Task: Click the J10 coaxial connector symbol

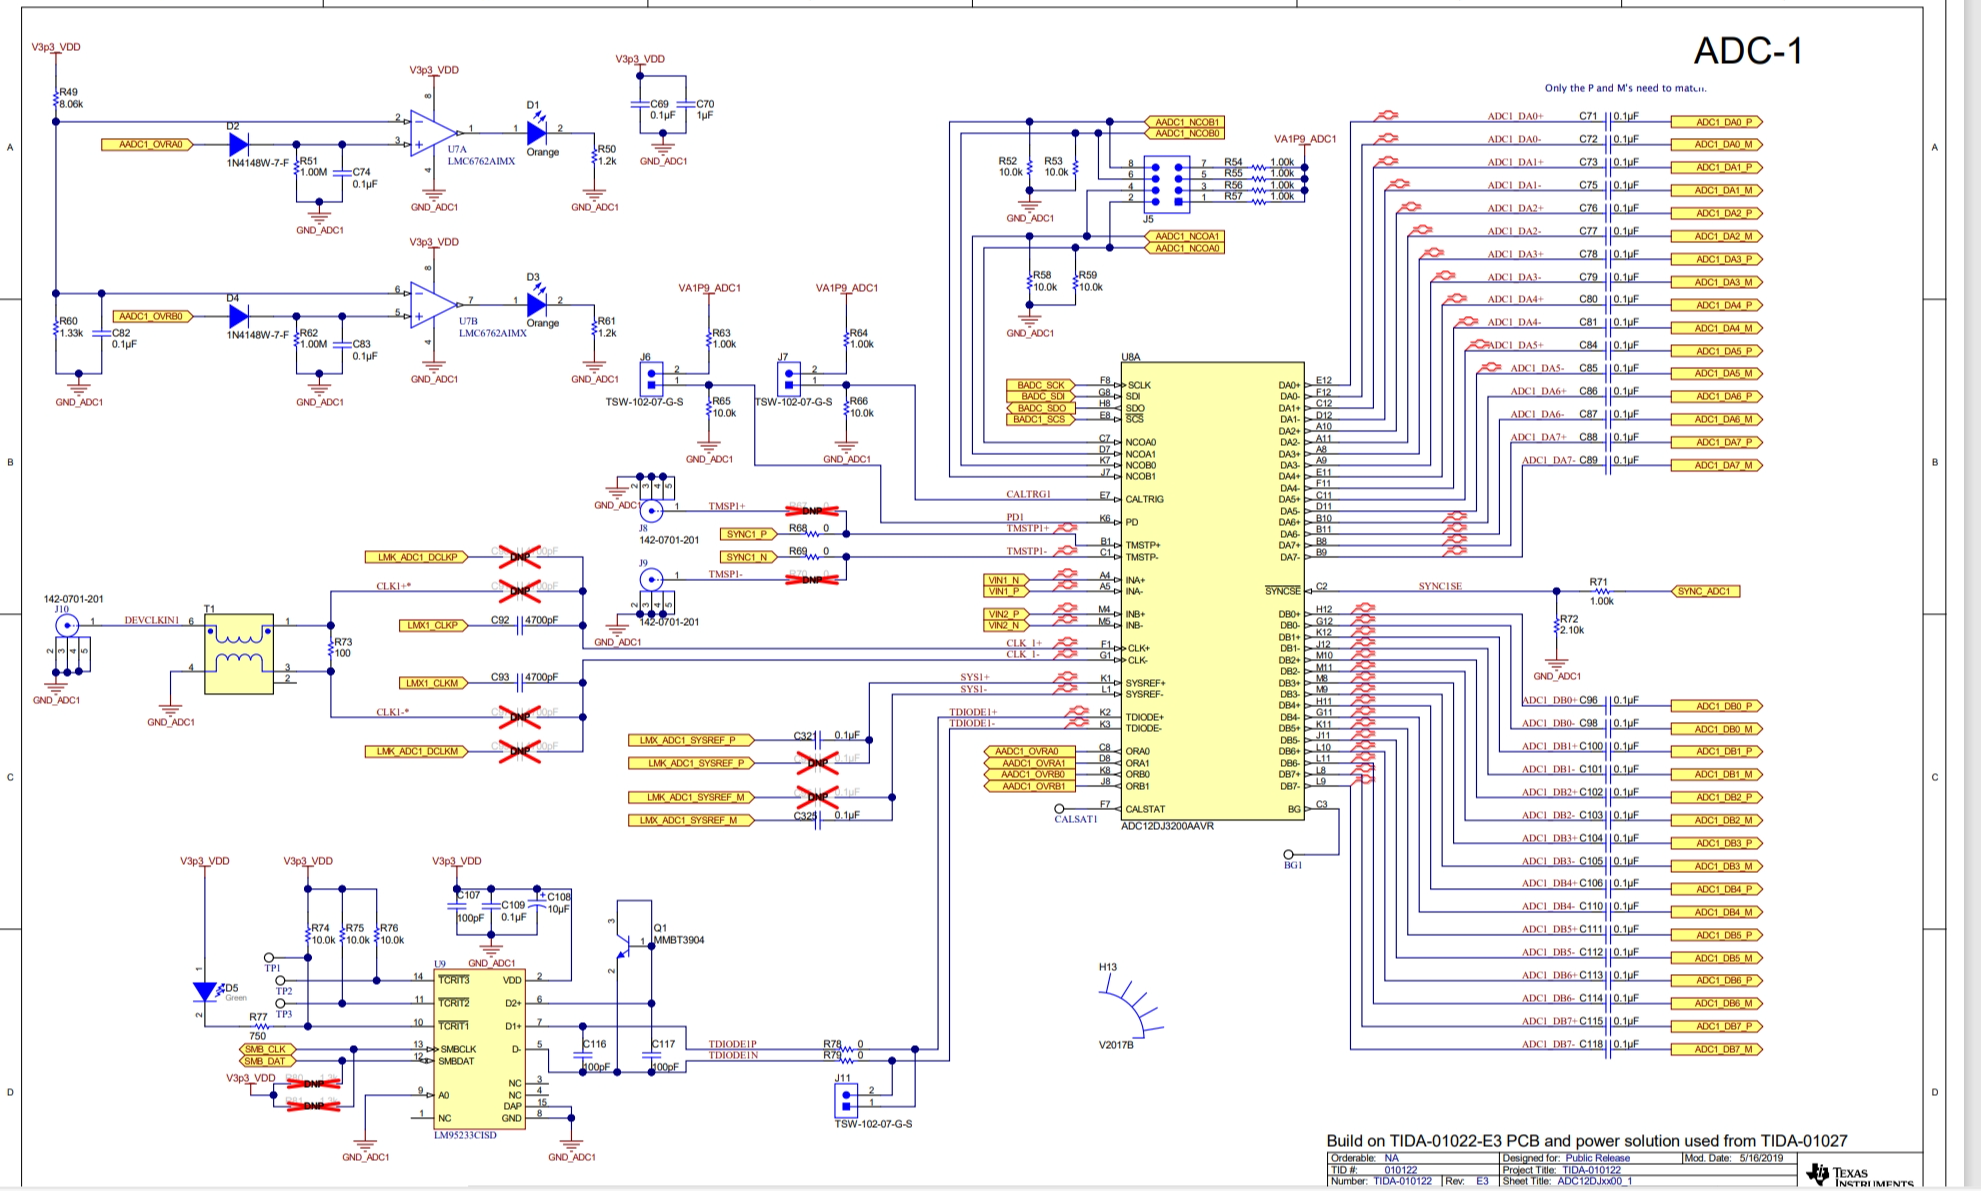Action: coord(67,626)
